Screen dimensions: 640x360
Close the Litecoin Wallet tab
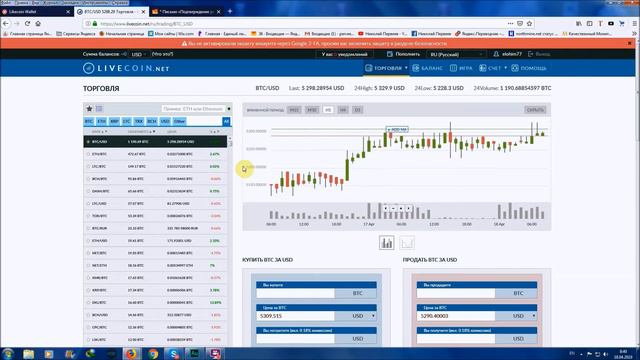(68, 12)
